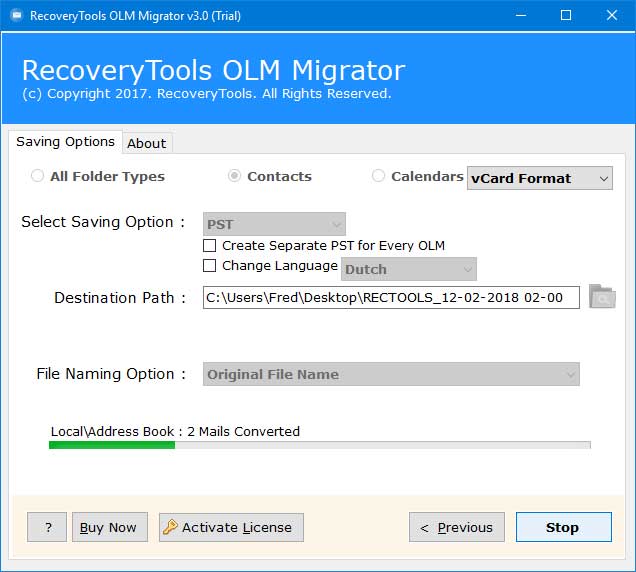The image size is (636, 572).
Task: Open the vCard Format dropdown
Action: (x=539, y=178)
